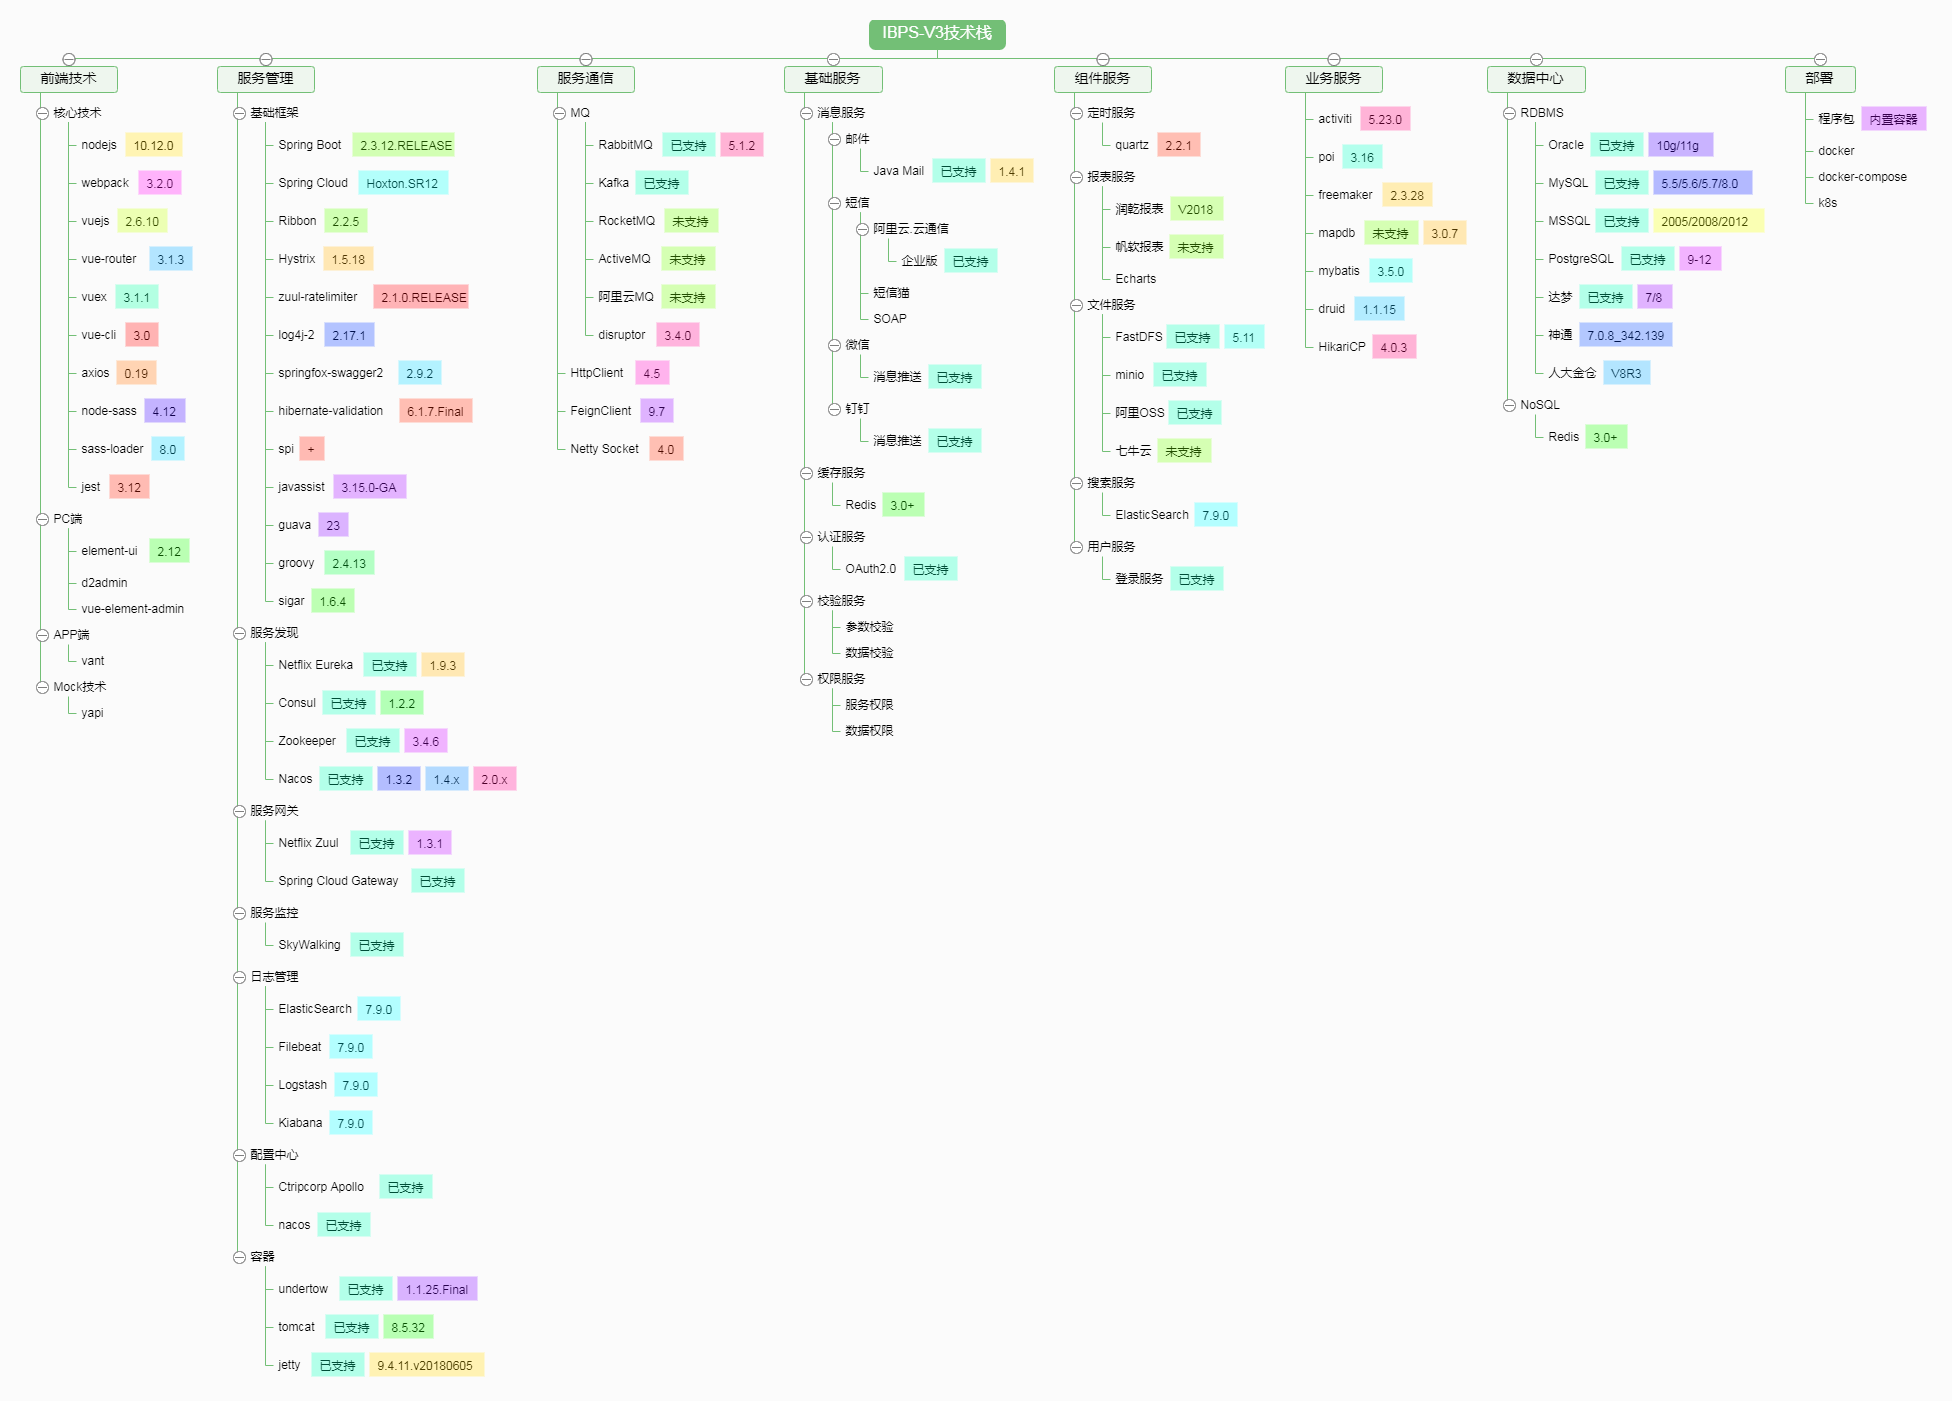Select the Kafka node
Viewport: 1952px width, 1401px height.
(614, 183)
